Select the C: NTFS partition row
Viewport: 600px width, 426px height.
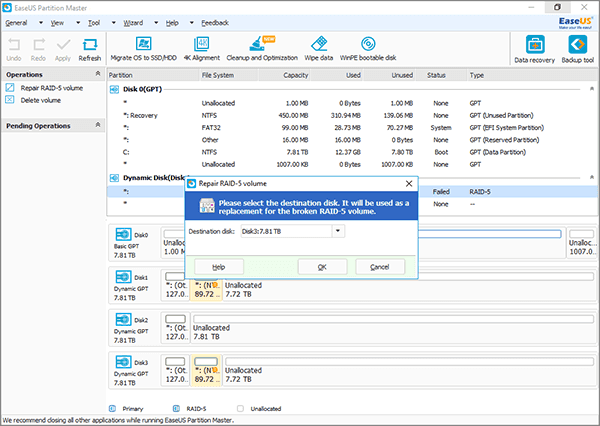[x=352, y=152]
